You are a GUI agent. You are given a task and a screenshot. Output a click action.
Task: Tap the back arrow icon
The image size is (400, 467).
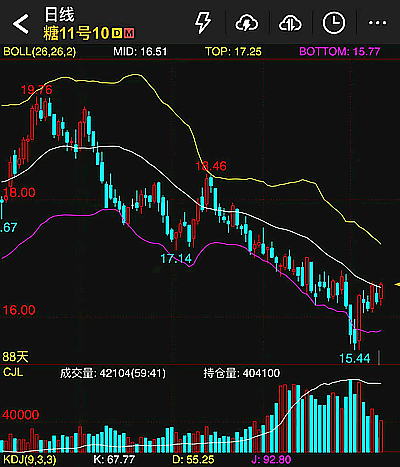coord(21,24)
